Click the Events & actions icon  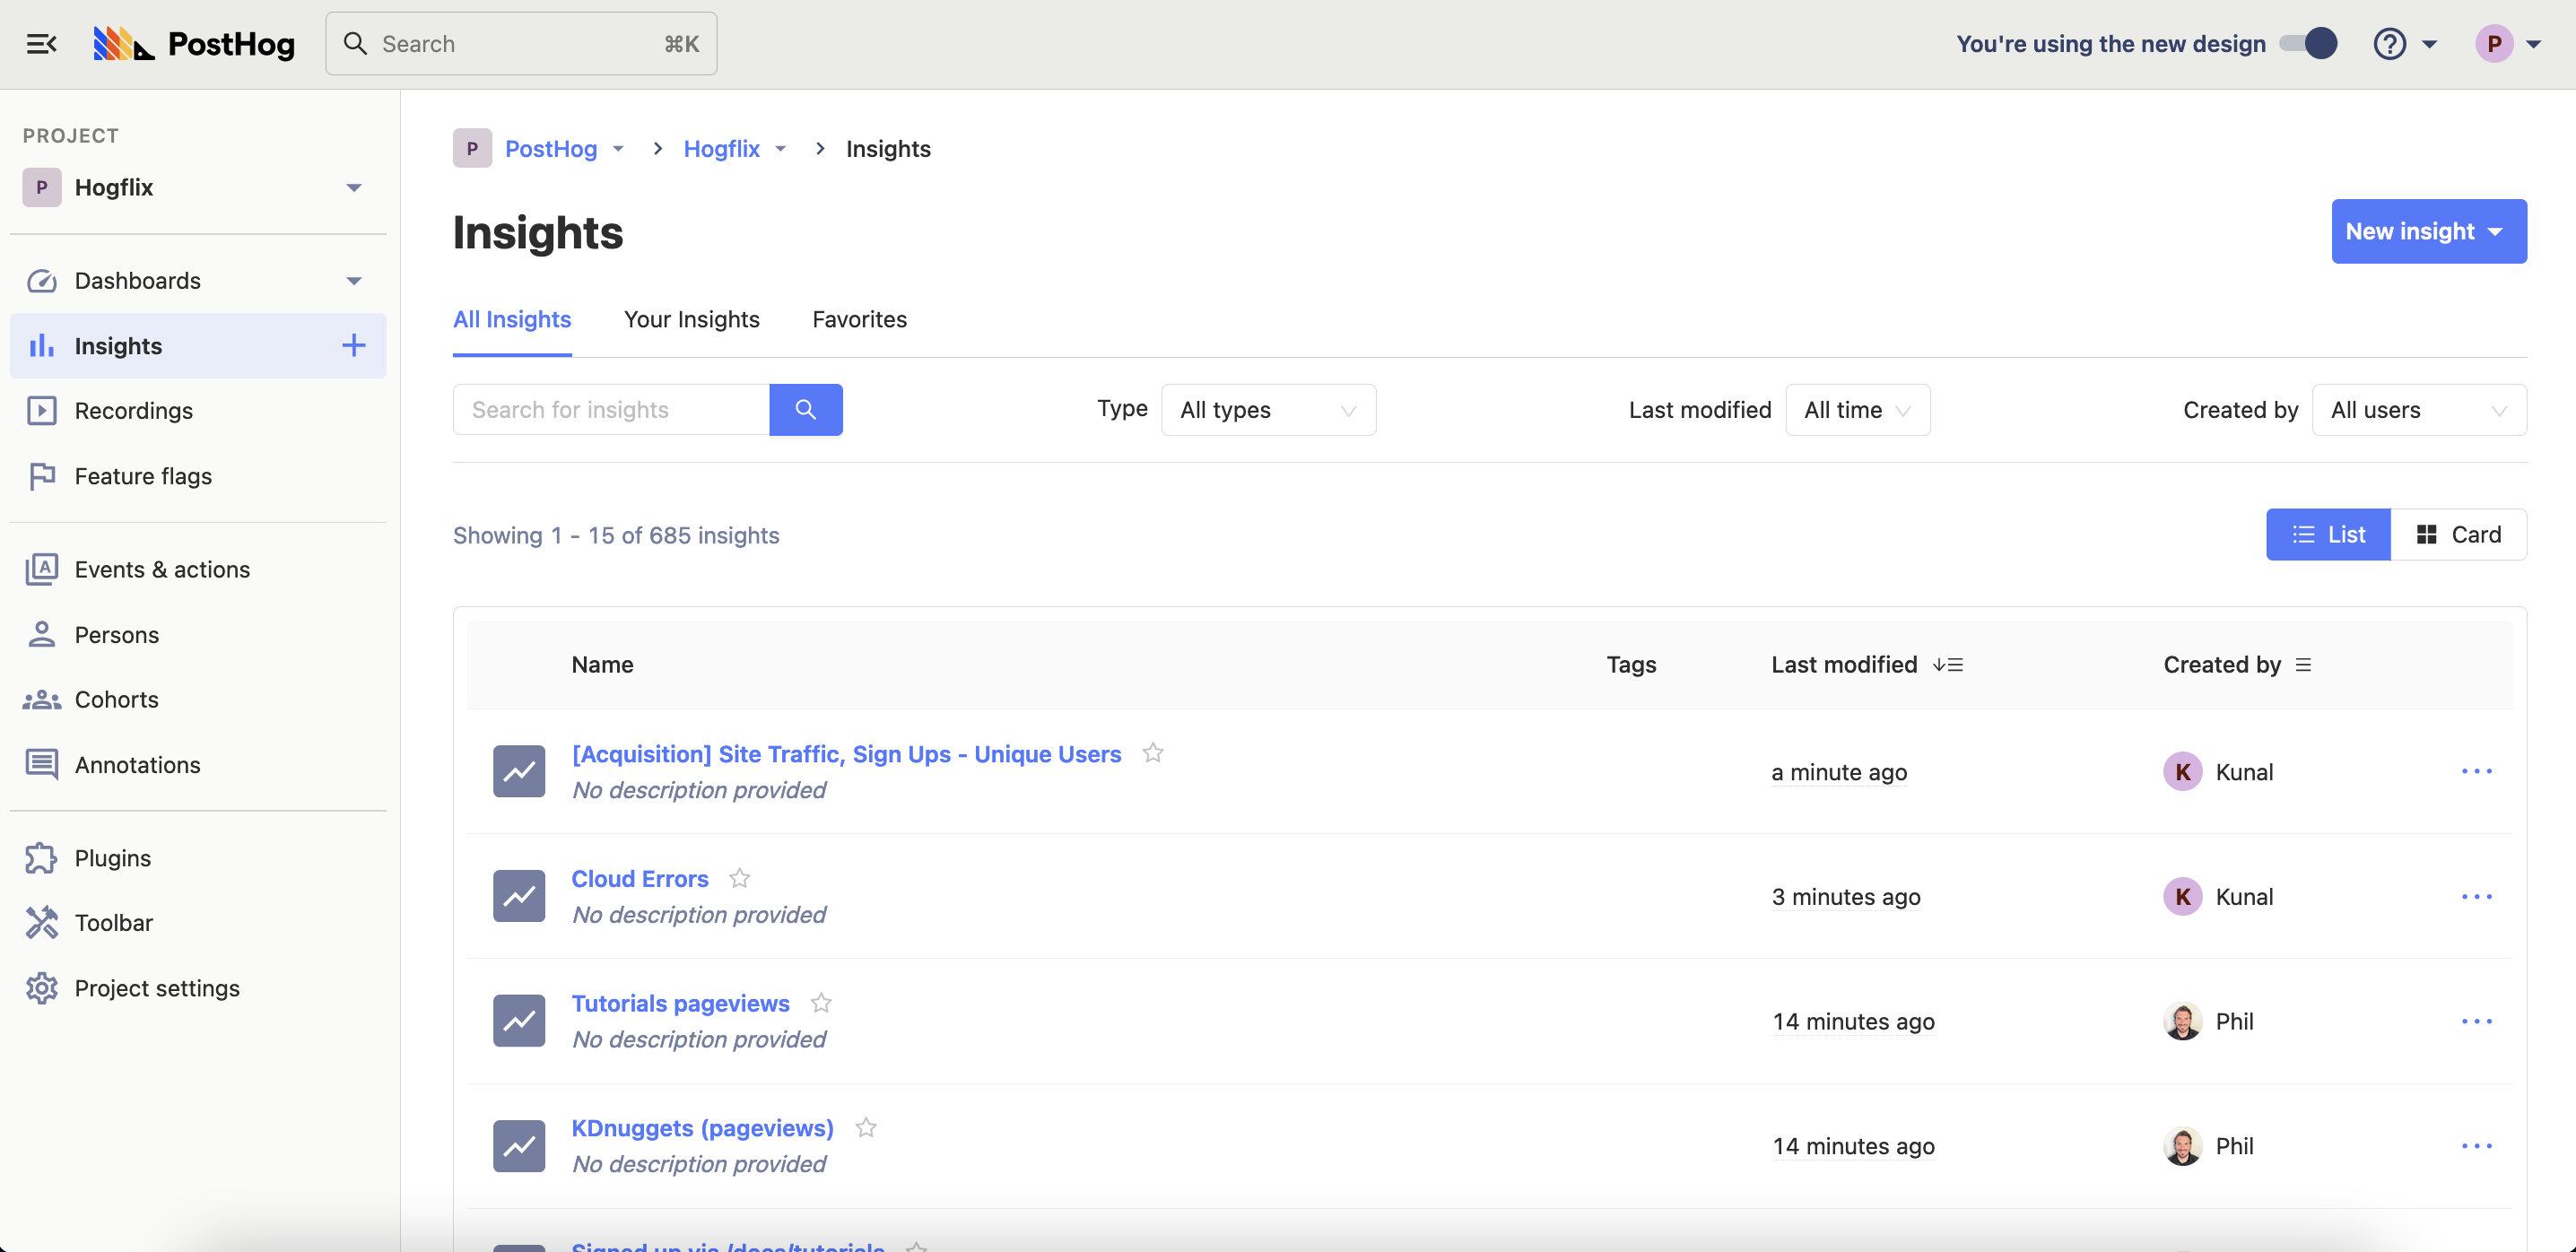pyautogui.click(x=41, y=569)
